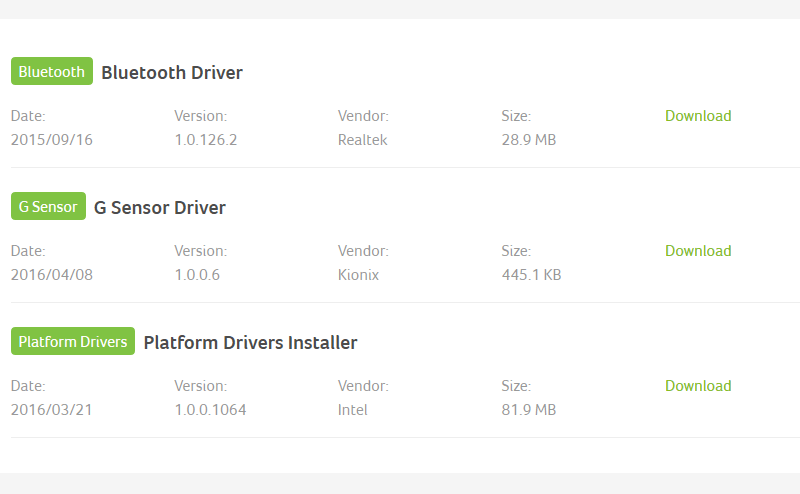Open the Bluetooth Driver title
Image resolution: width=800 pixels, height=494 pixels.
[x=172, y=72]
